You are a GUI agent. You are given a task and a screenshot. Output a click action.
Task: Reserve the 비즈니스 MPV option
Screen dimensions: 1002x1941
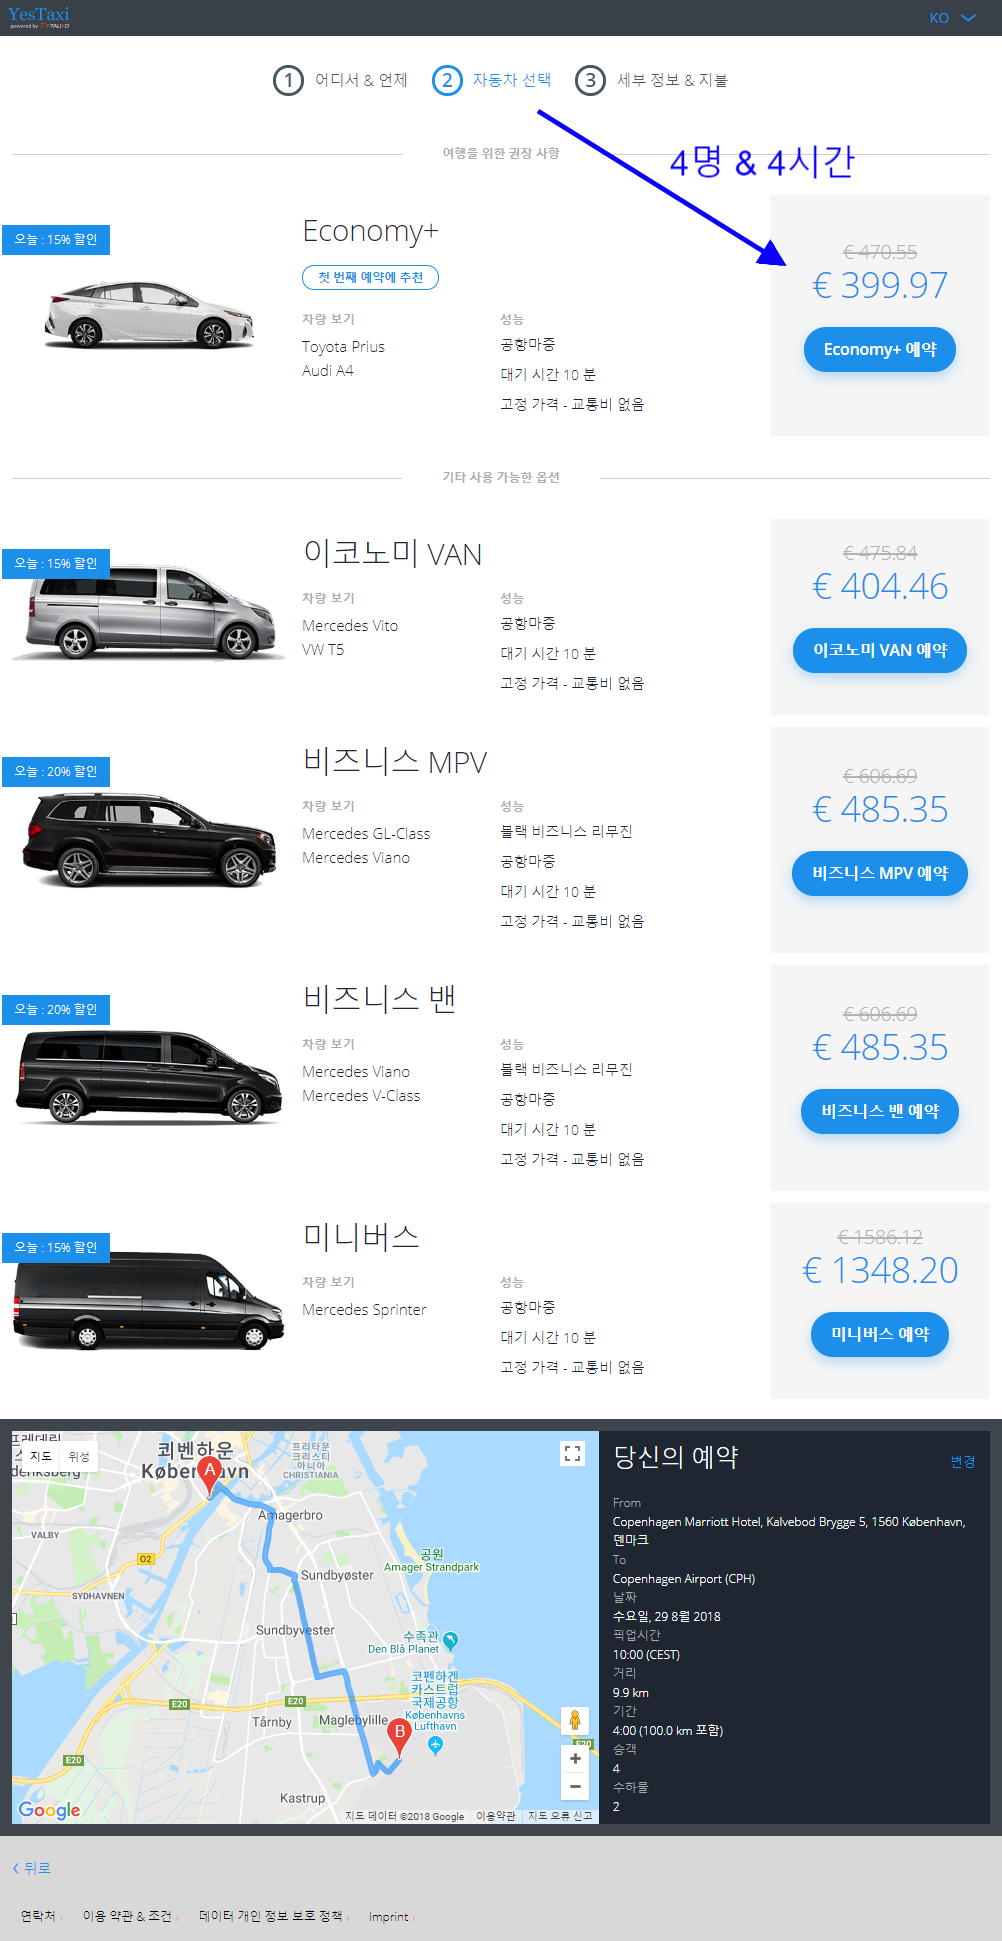point(879,874)
